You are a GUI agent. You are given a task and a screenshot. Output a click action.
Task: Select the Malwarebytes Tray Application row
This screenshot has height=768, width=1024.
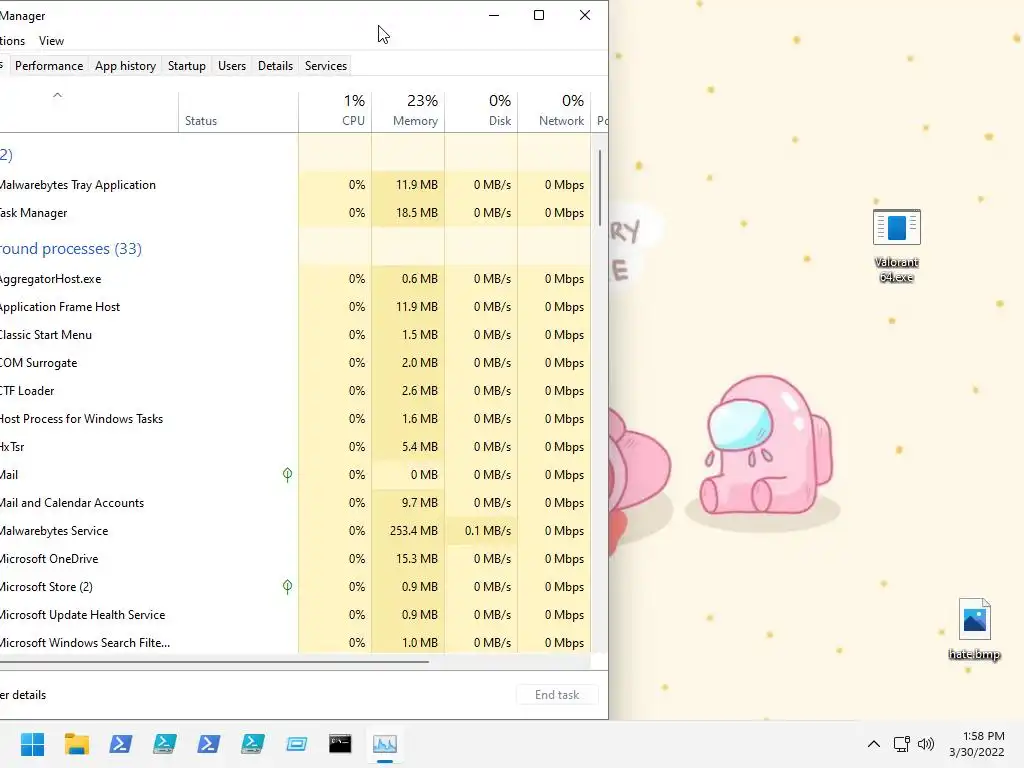(x=295, y=185)
